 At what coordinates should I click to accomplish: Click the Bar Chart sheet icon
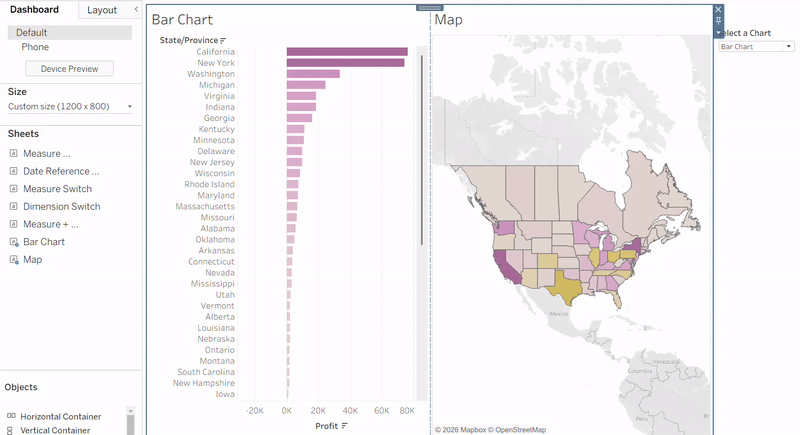point(14,242)
